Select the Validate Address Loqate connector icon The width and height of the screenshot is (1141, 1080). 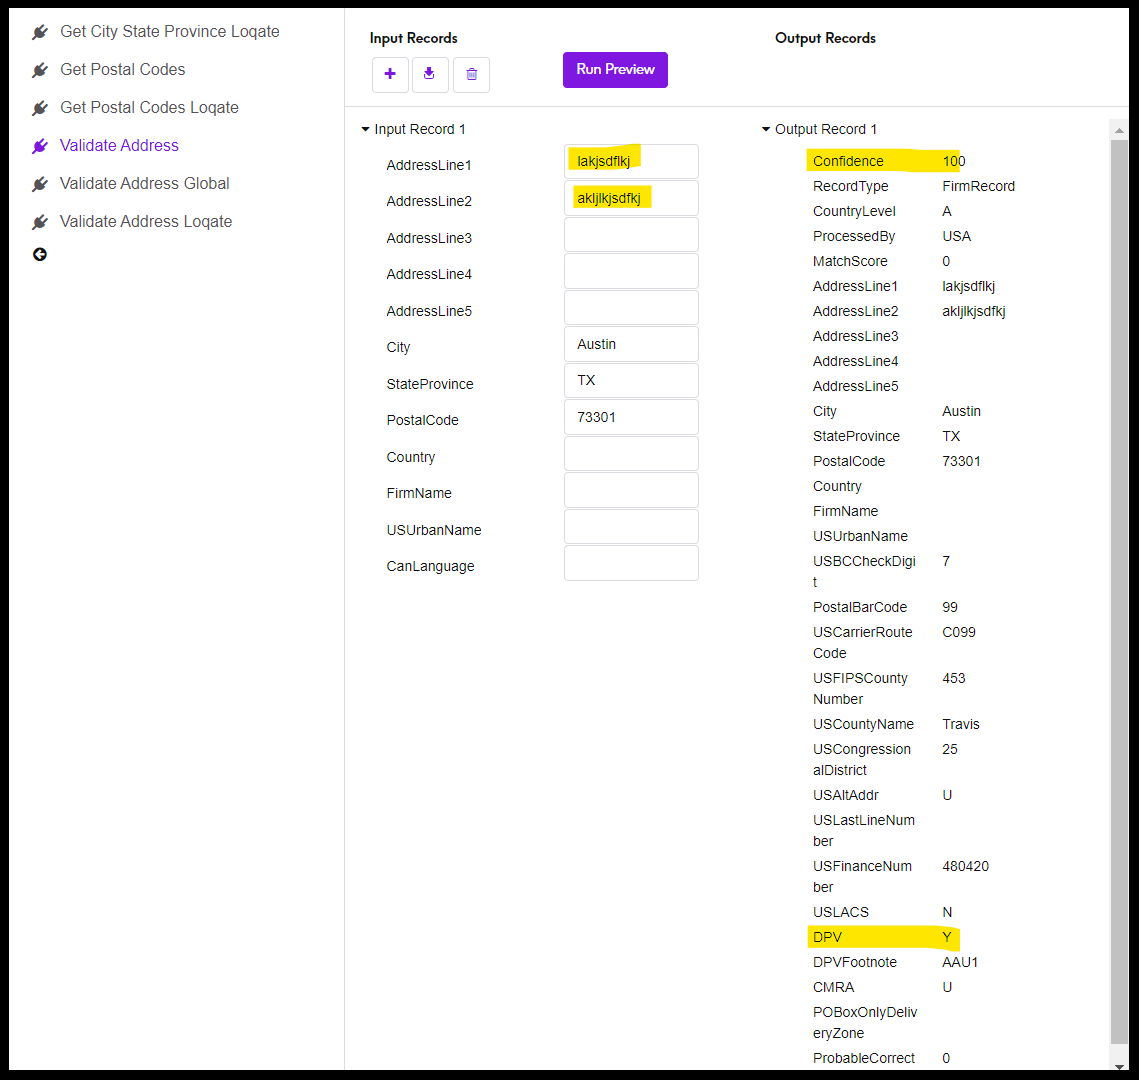pyautogui.click(x=39, y=221)
